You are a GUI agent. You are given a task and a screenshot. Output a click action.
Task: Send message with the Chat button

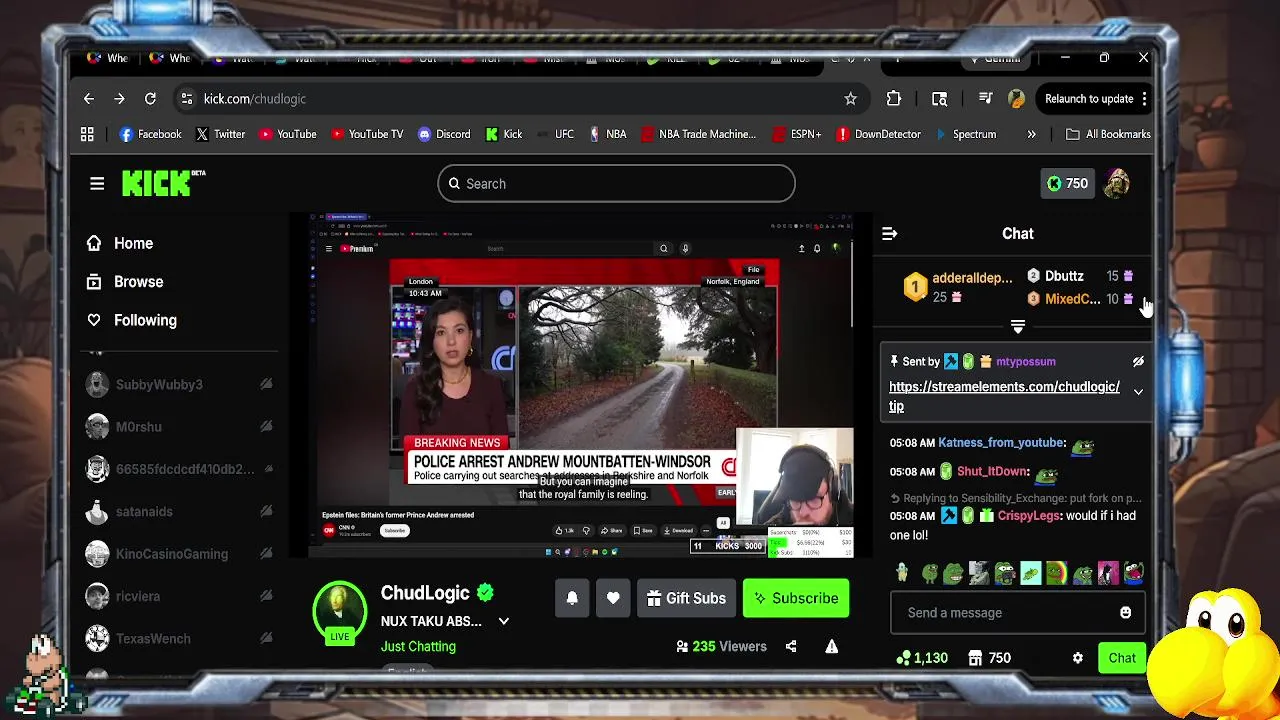click(x=1121, y=658)
